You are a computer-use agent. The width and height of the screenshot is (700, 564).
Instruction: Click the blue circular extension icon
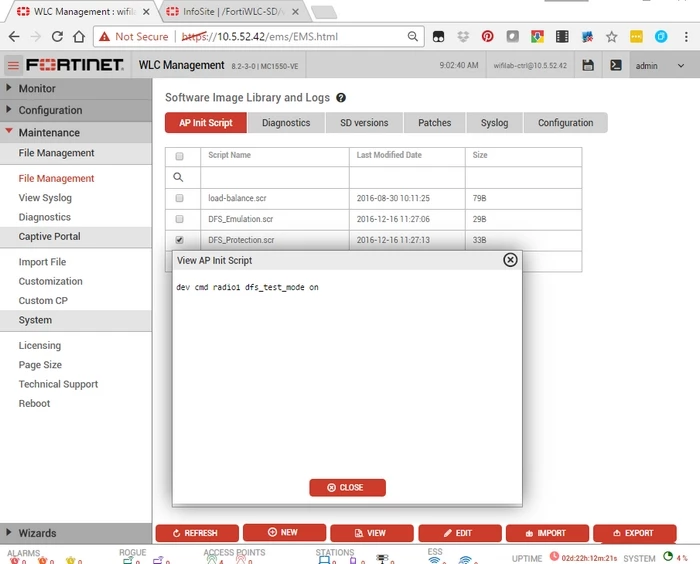pyautogui.click(x=661, y=37)
